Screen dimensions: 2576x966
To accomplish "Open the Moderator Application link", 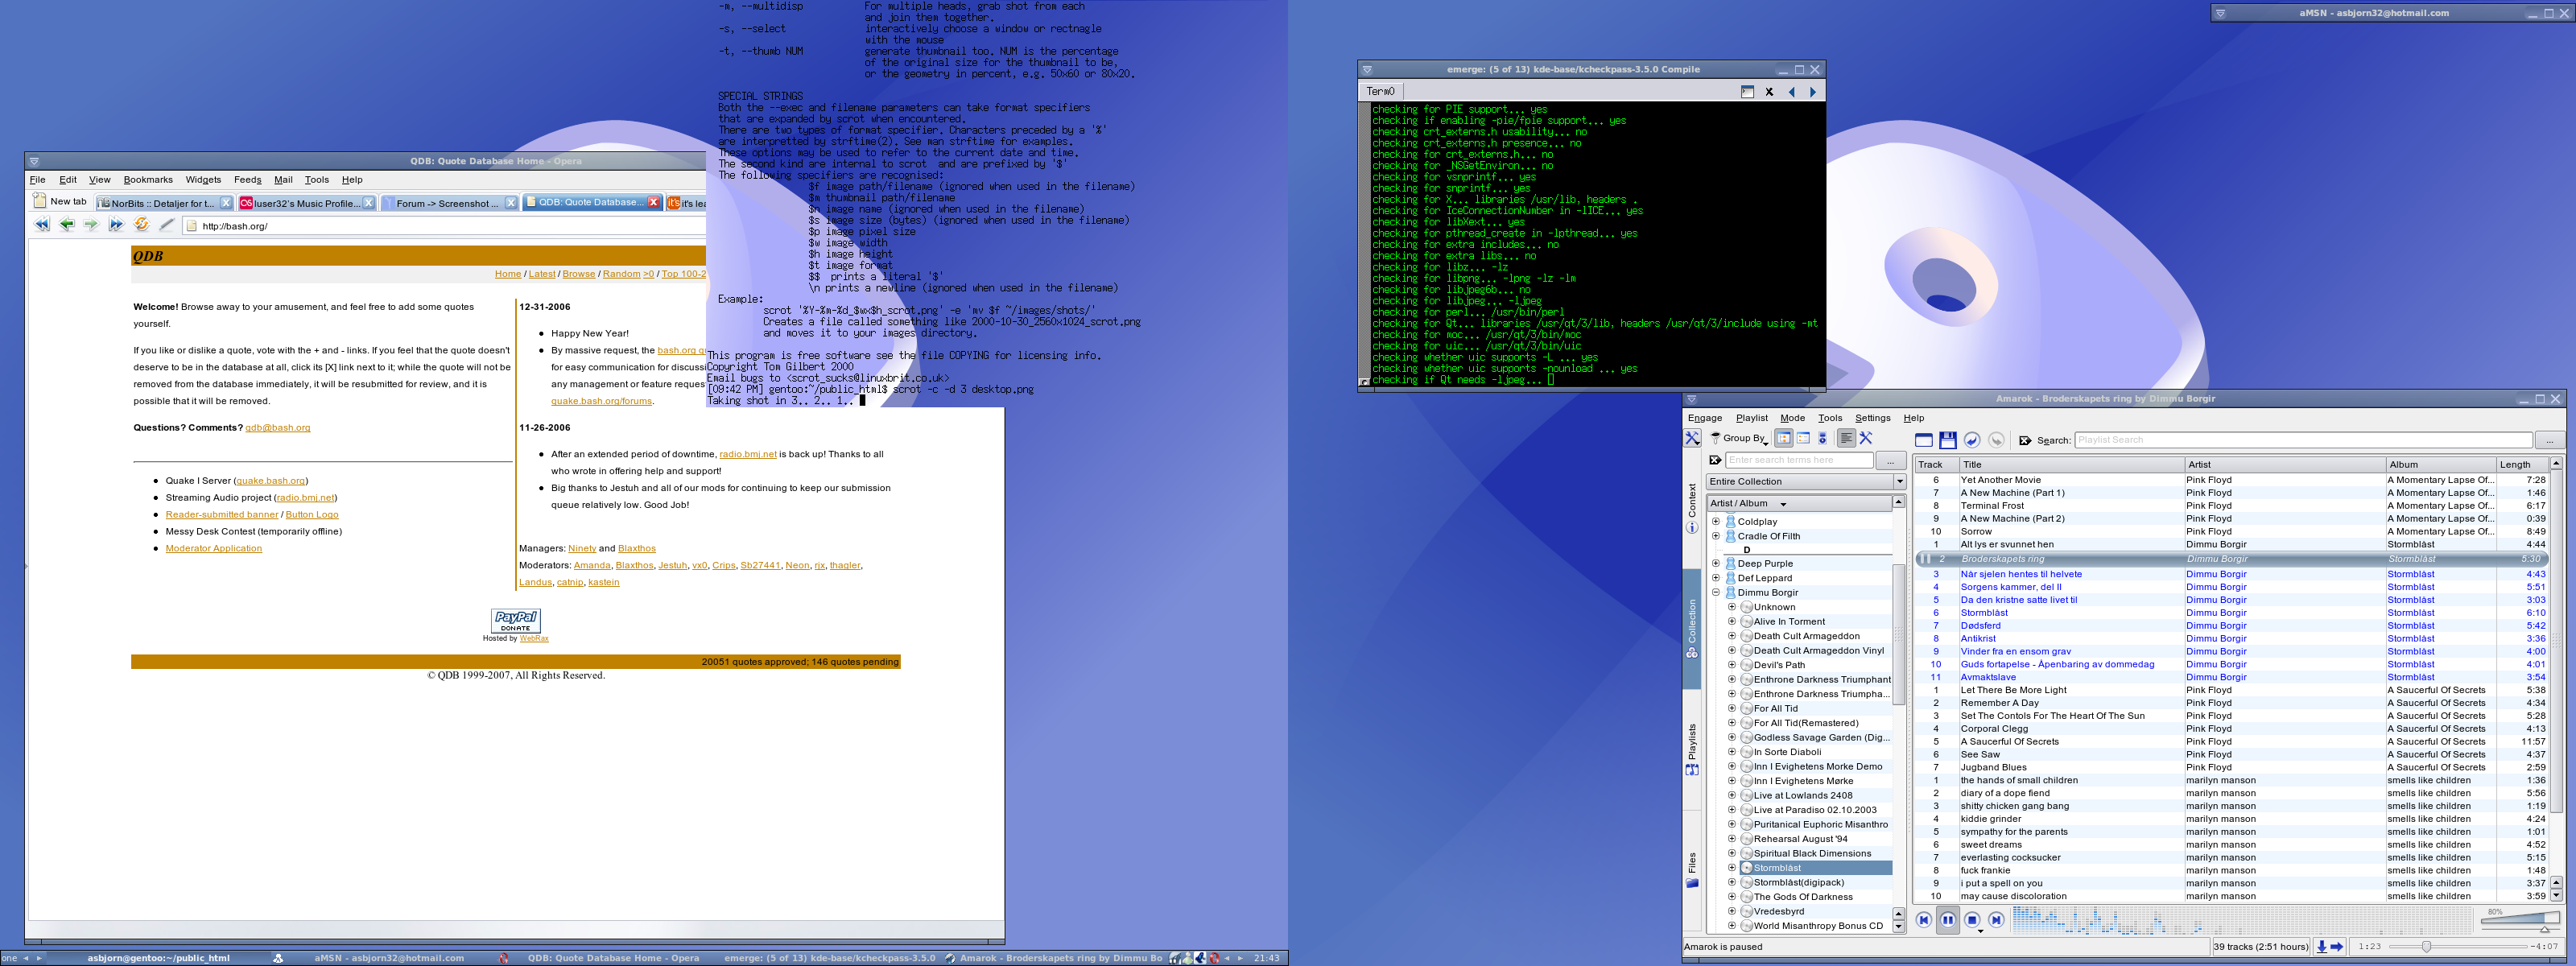I will click(214, 548).
